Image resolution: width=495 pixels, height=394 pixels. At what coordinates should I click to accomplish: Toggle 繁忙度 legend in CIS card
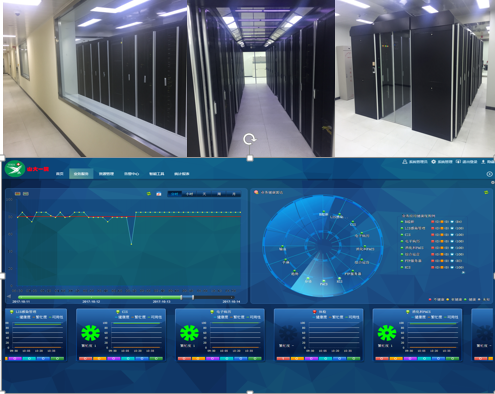pos(139,317)
